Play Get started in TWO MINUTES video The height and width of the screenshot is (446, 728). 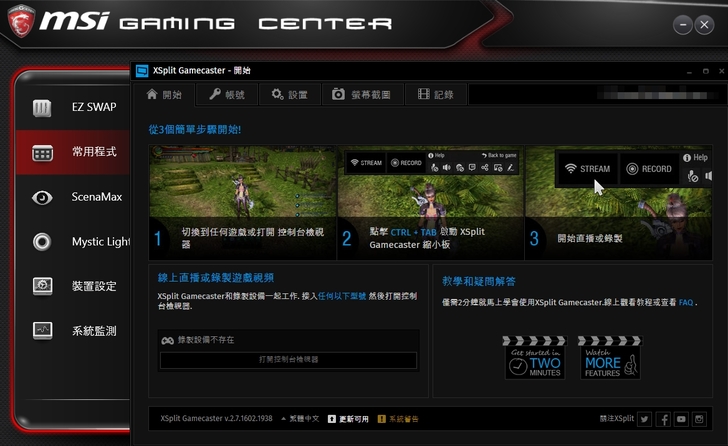pos(534,358)
